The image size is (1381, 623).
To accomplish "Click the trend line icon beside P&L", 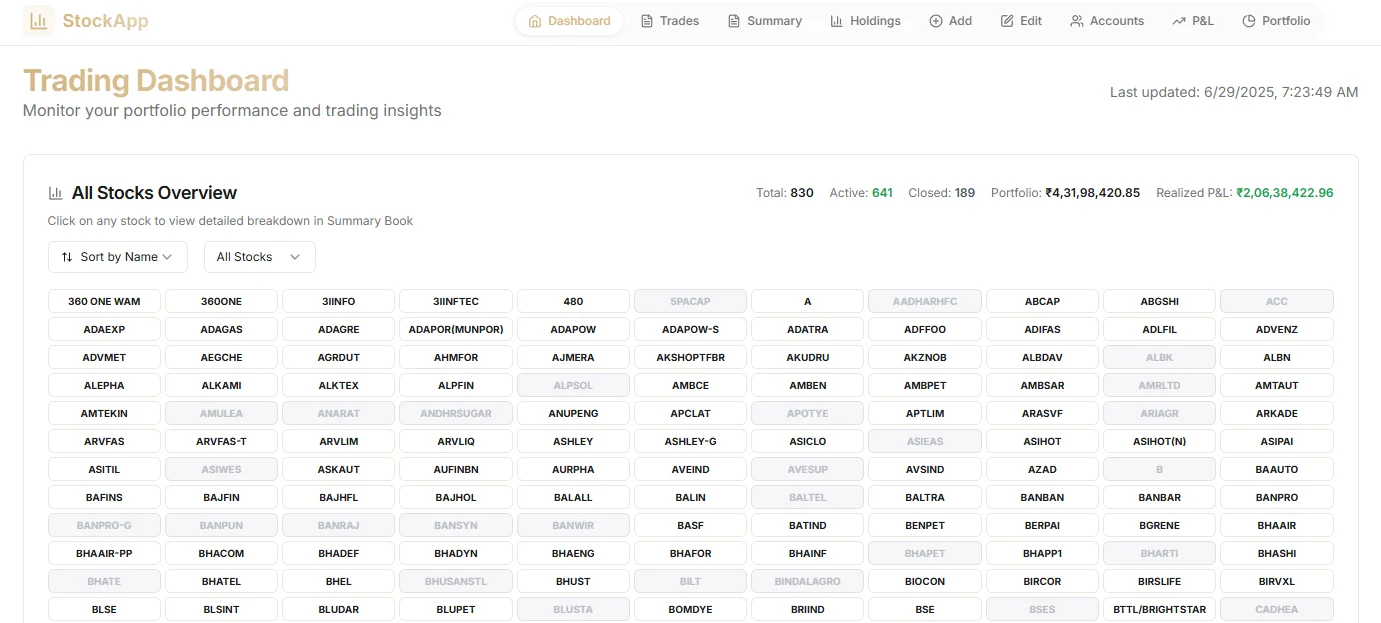I will 1179,21.
